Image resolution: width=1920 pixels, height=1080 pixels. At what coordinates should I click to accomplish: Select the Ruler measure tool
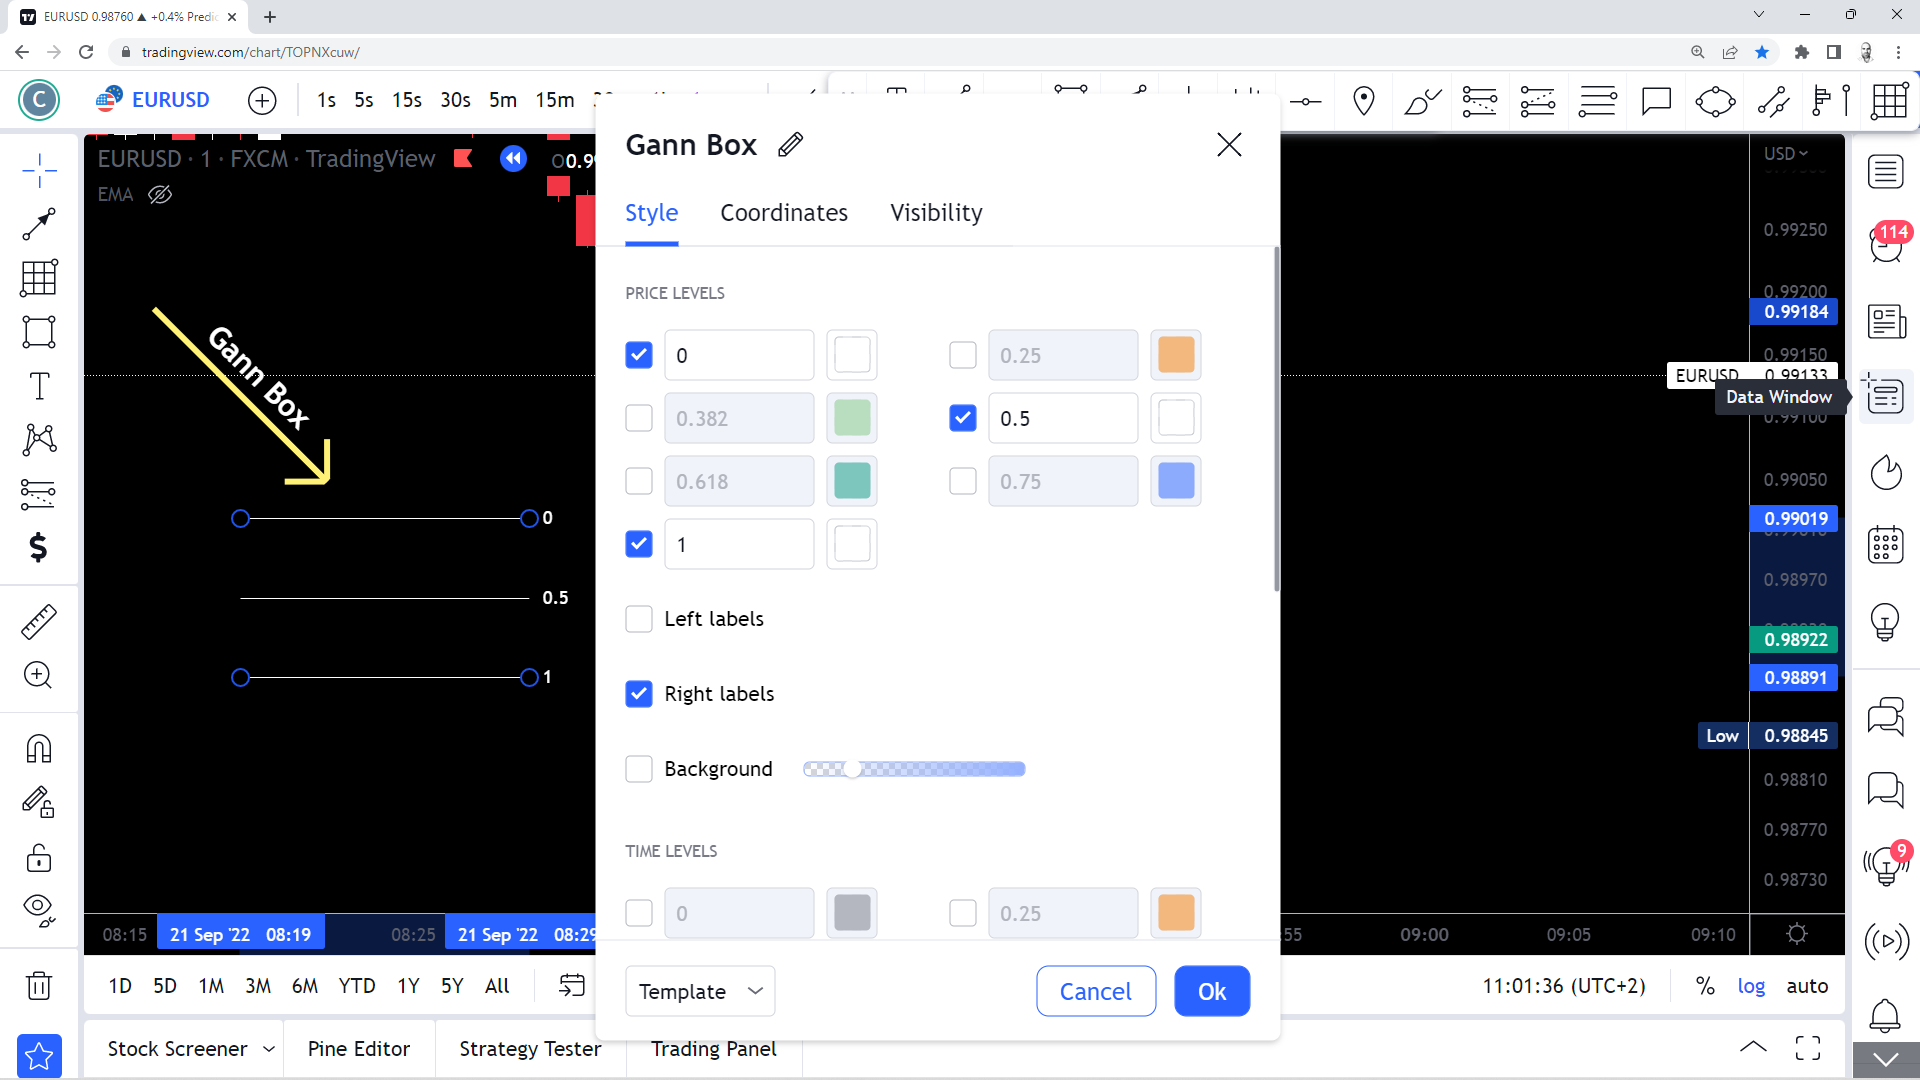point(38,622)
